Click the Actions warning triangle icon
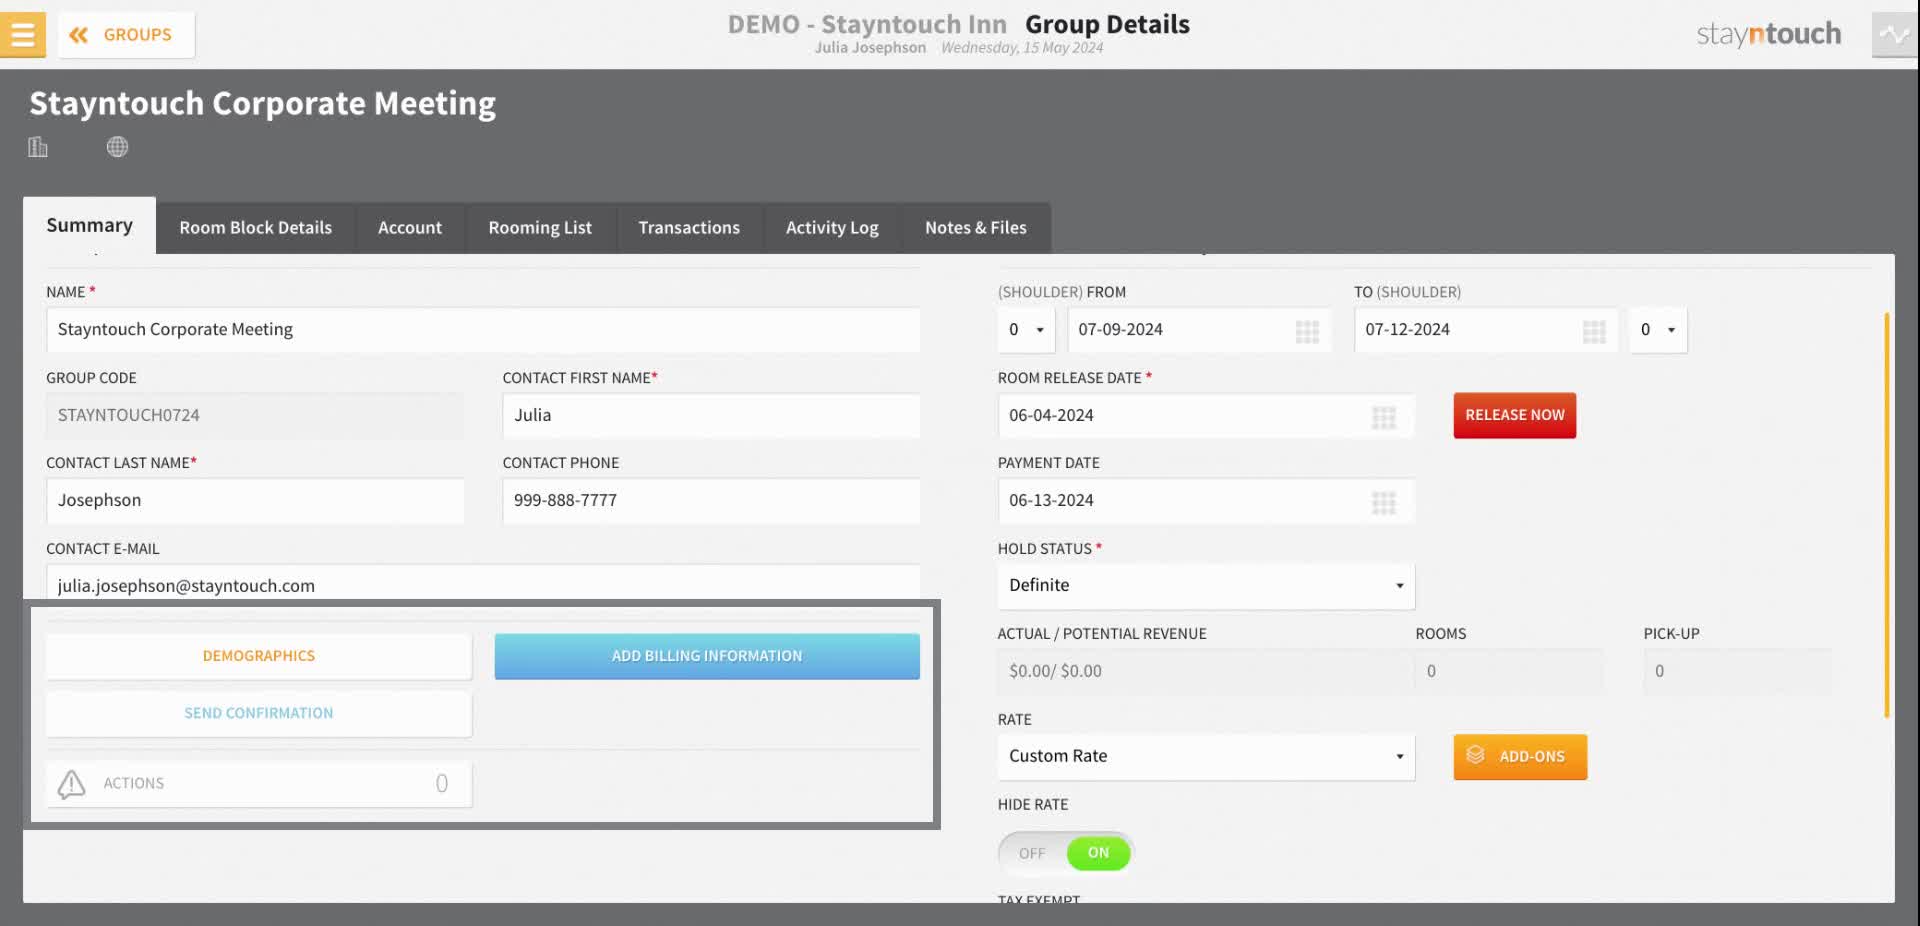The height and width of the screenshot is (926, 1920). pyautogui.click(x=71, y=784)
